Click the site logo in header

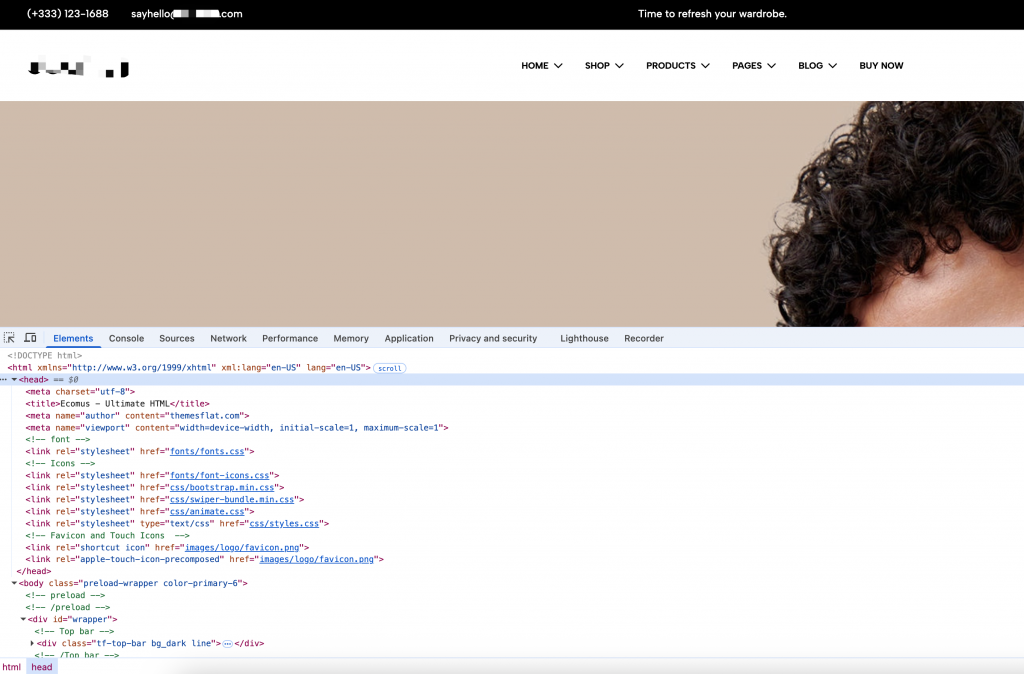pyautogui.click(x=79, y=68)
